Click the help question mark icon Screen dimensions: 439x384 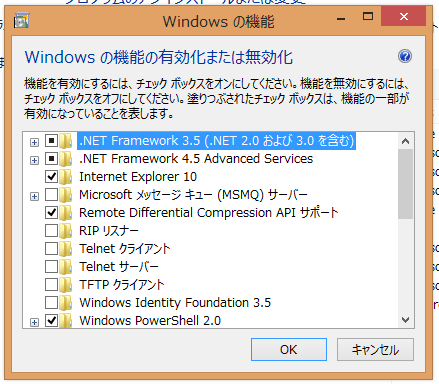[405, 56]
